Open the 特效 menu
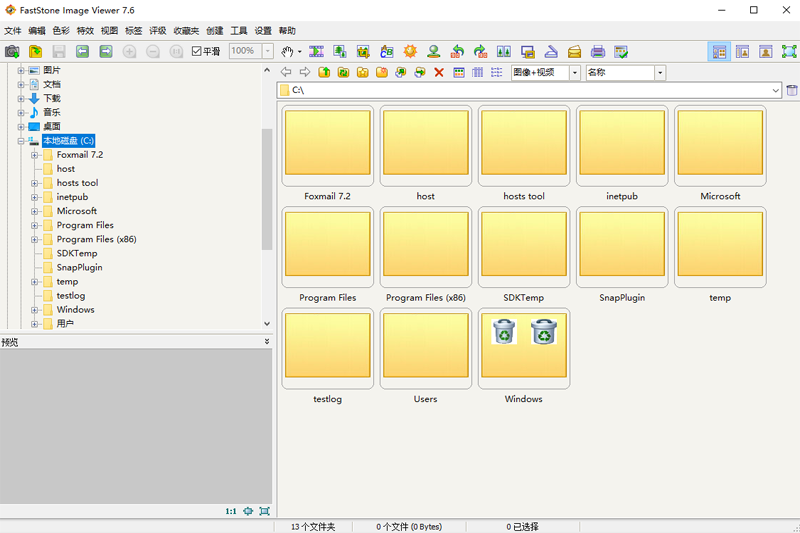This screenshot has height=533, width=800. point(86,31)
